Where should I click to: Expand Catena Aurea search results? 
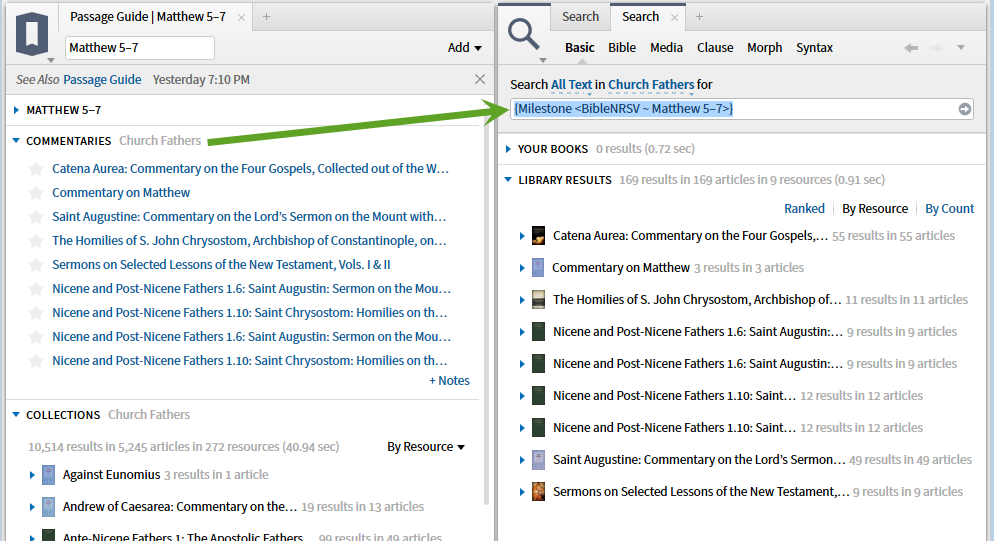(522, 236)
